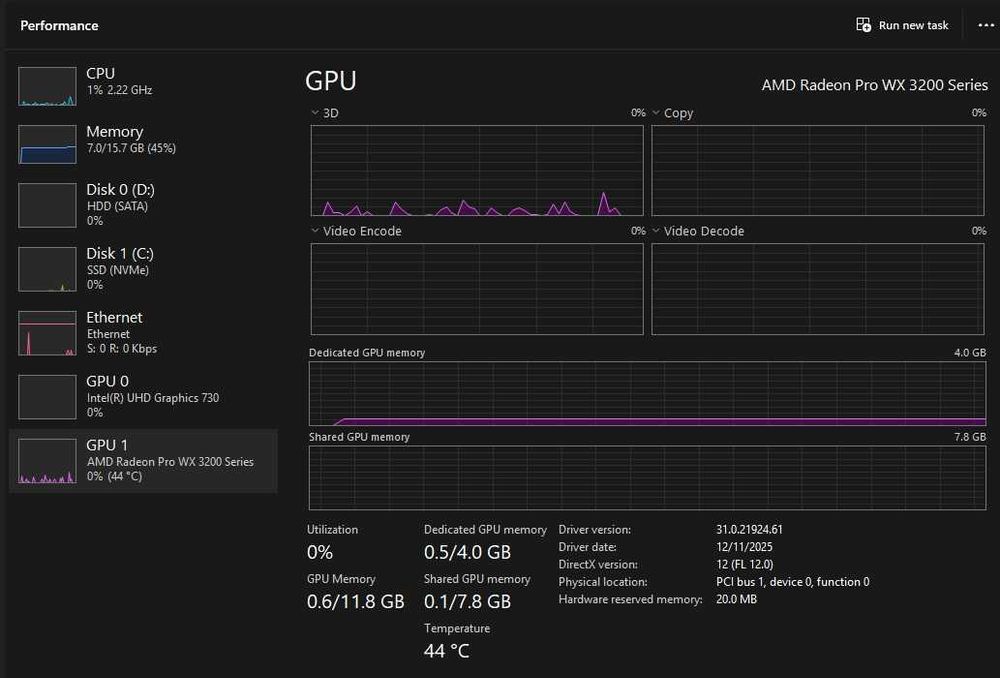Image resolution: width=1000 pixels, height=678 pixels.
Task: Open the three-dots more options menu
Action: click(986, 25)
